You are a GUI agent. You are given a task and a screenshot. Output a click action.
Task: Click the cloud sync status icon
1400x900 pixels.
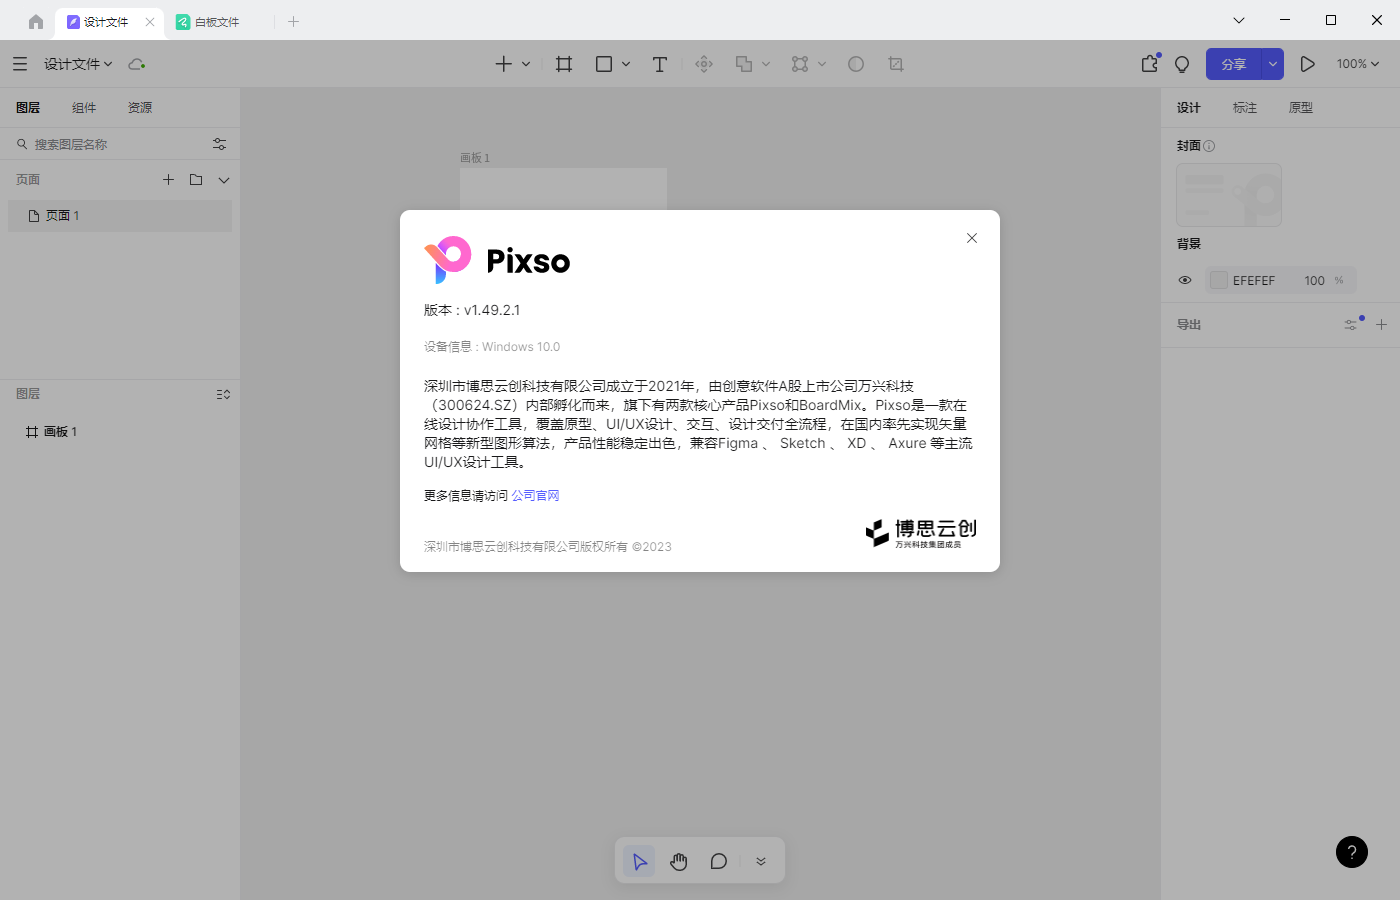(137, 64)
